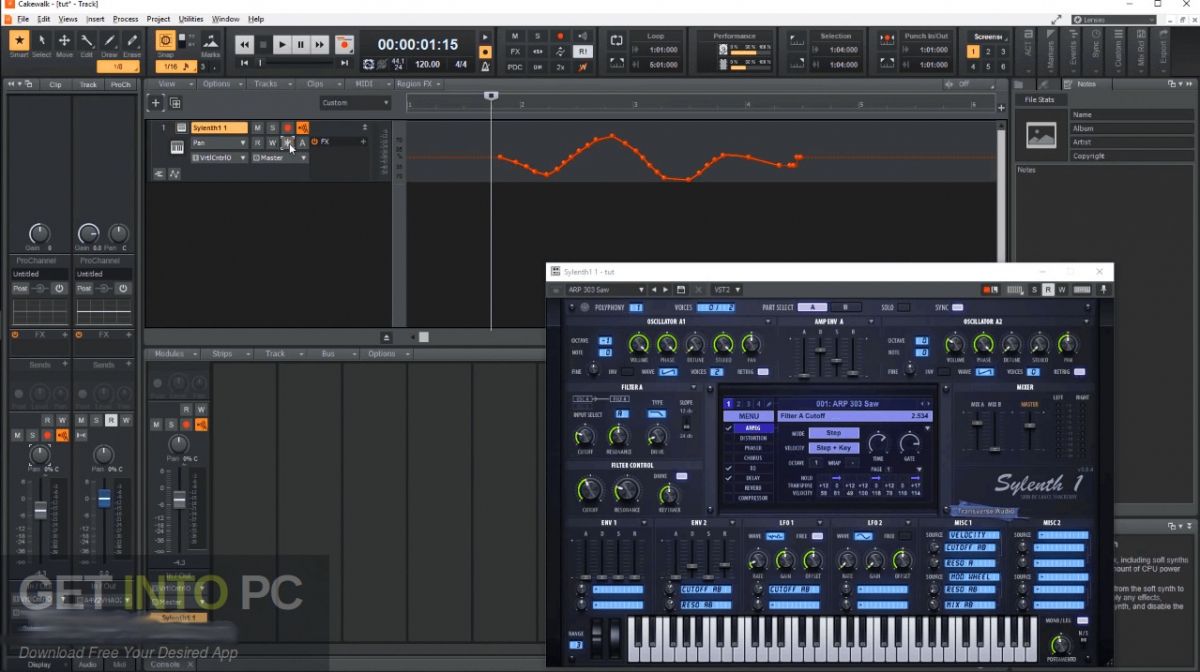Toggle the EQ effect checkbox in Sylenth
The width and height of the screenshot is (1200, 672).
tap(728, 468)
